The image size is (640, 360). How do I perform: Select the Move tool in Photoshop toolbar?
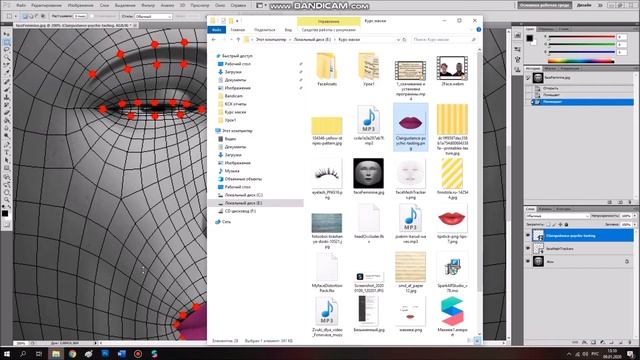pos(7,34)
